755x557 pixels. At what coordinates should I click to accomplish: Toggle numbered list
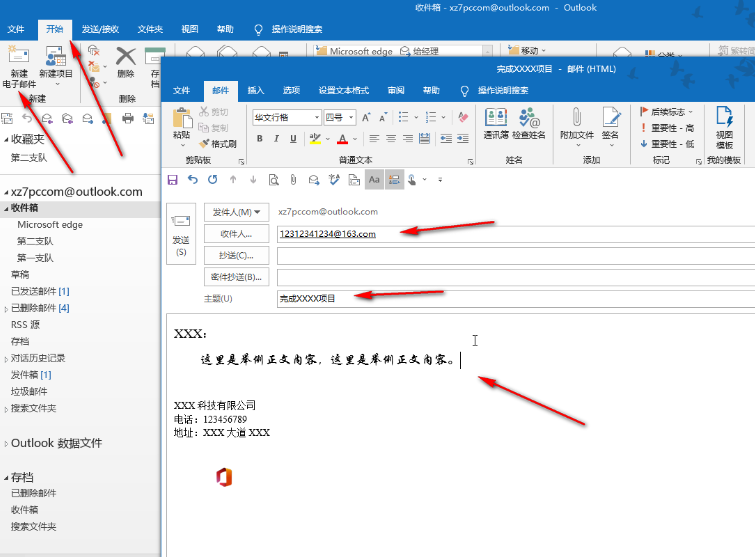(431, 117)
